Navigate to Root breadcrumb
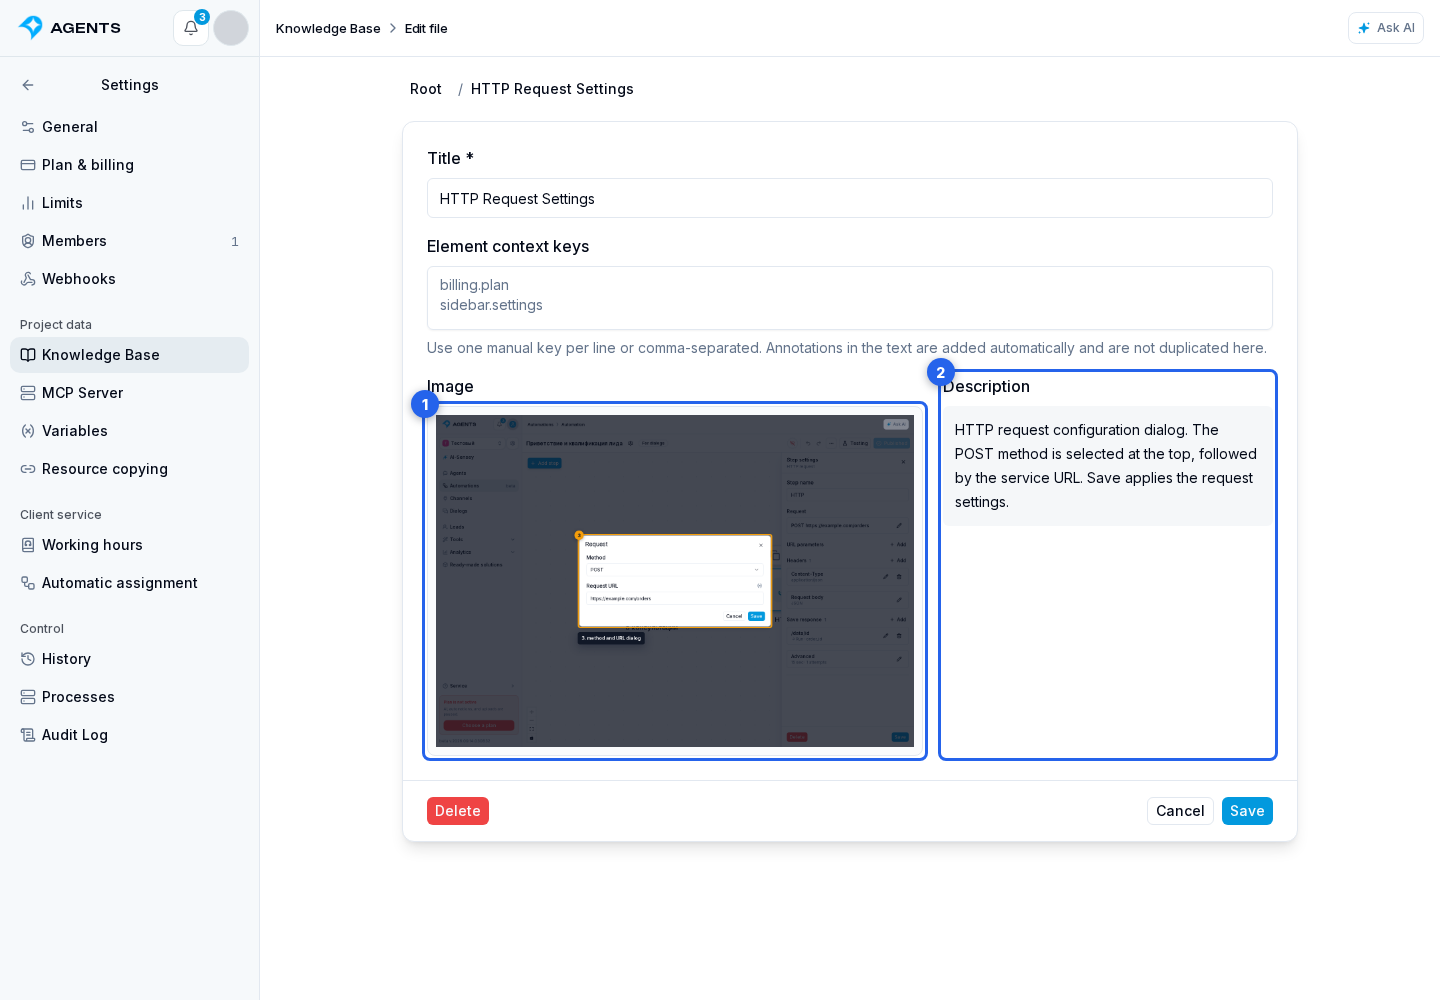The image size is (1440, 1000). [x=426, y=89]
